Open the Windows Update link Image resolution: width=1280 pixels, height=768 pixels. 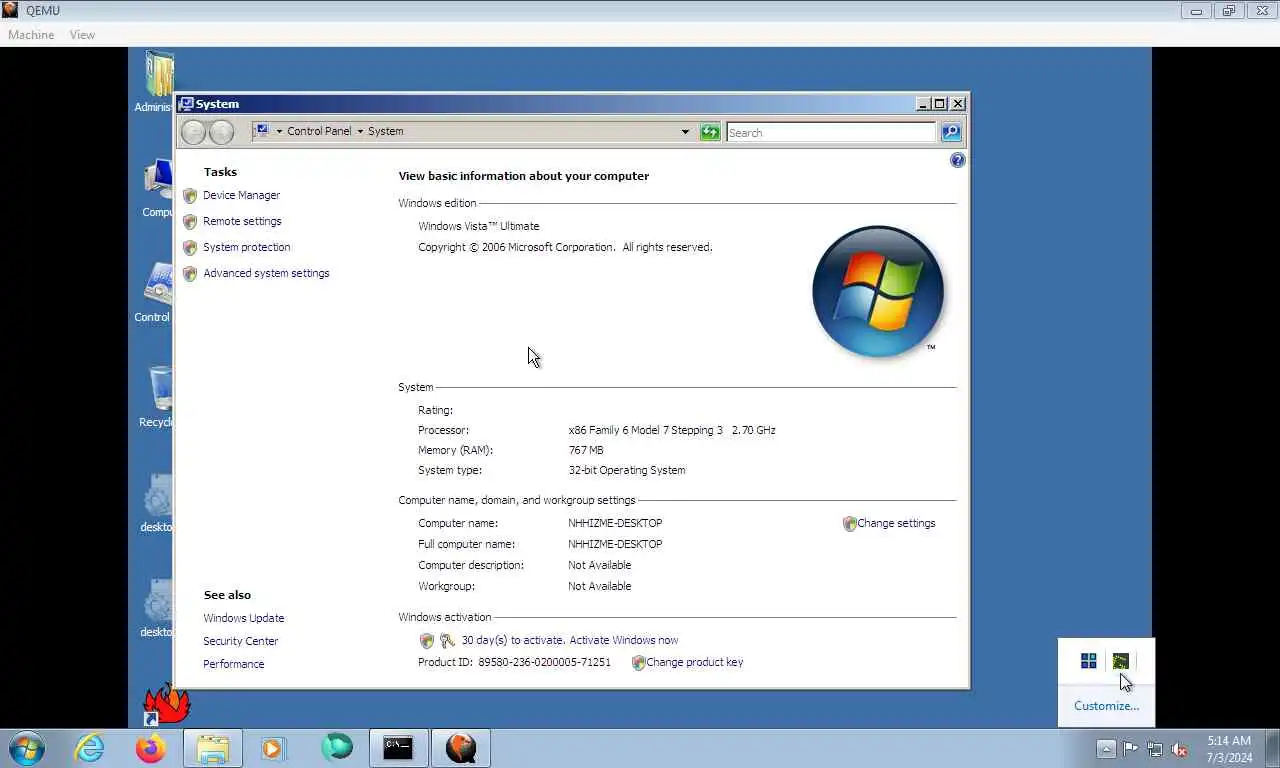click(x=243, y=618)
